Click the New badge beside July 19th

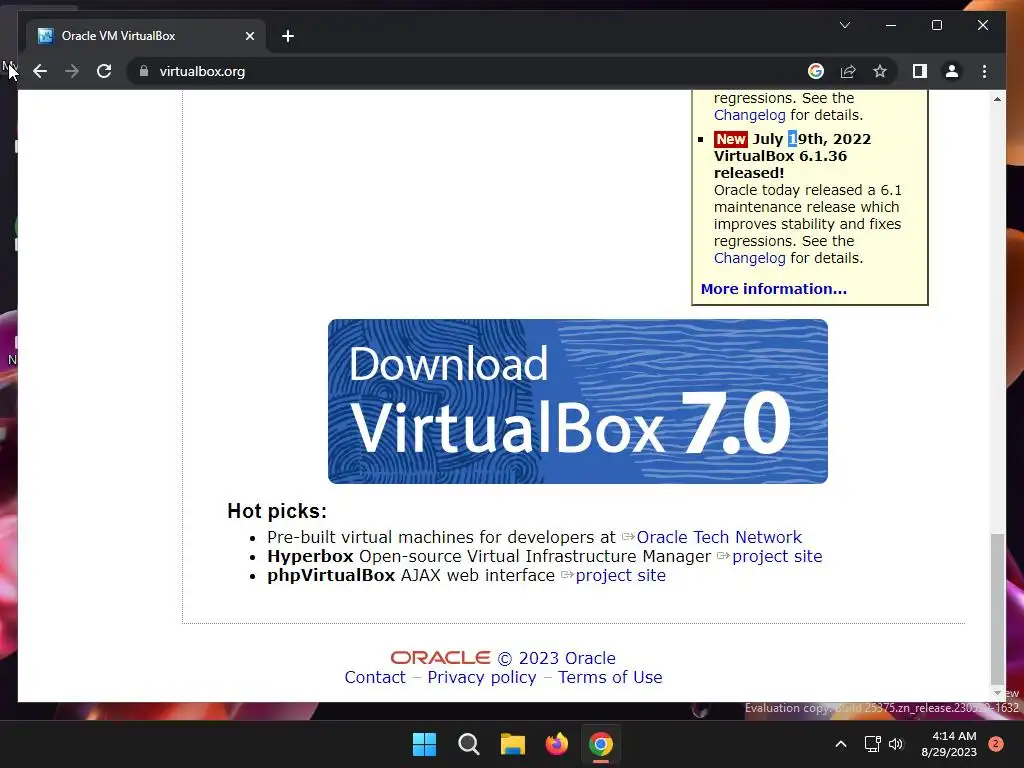pos(730,139)
